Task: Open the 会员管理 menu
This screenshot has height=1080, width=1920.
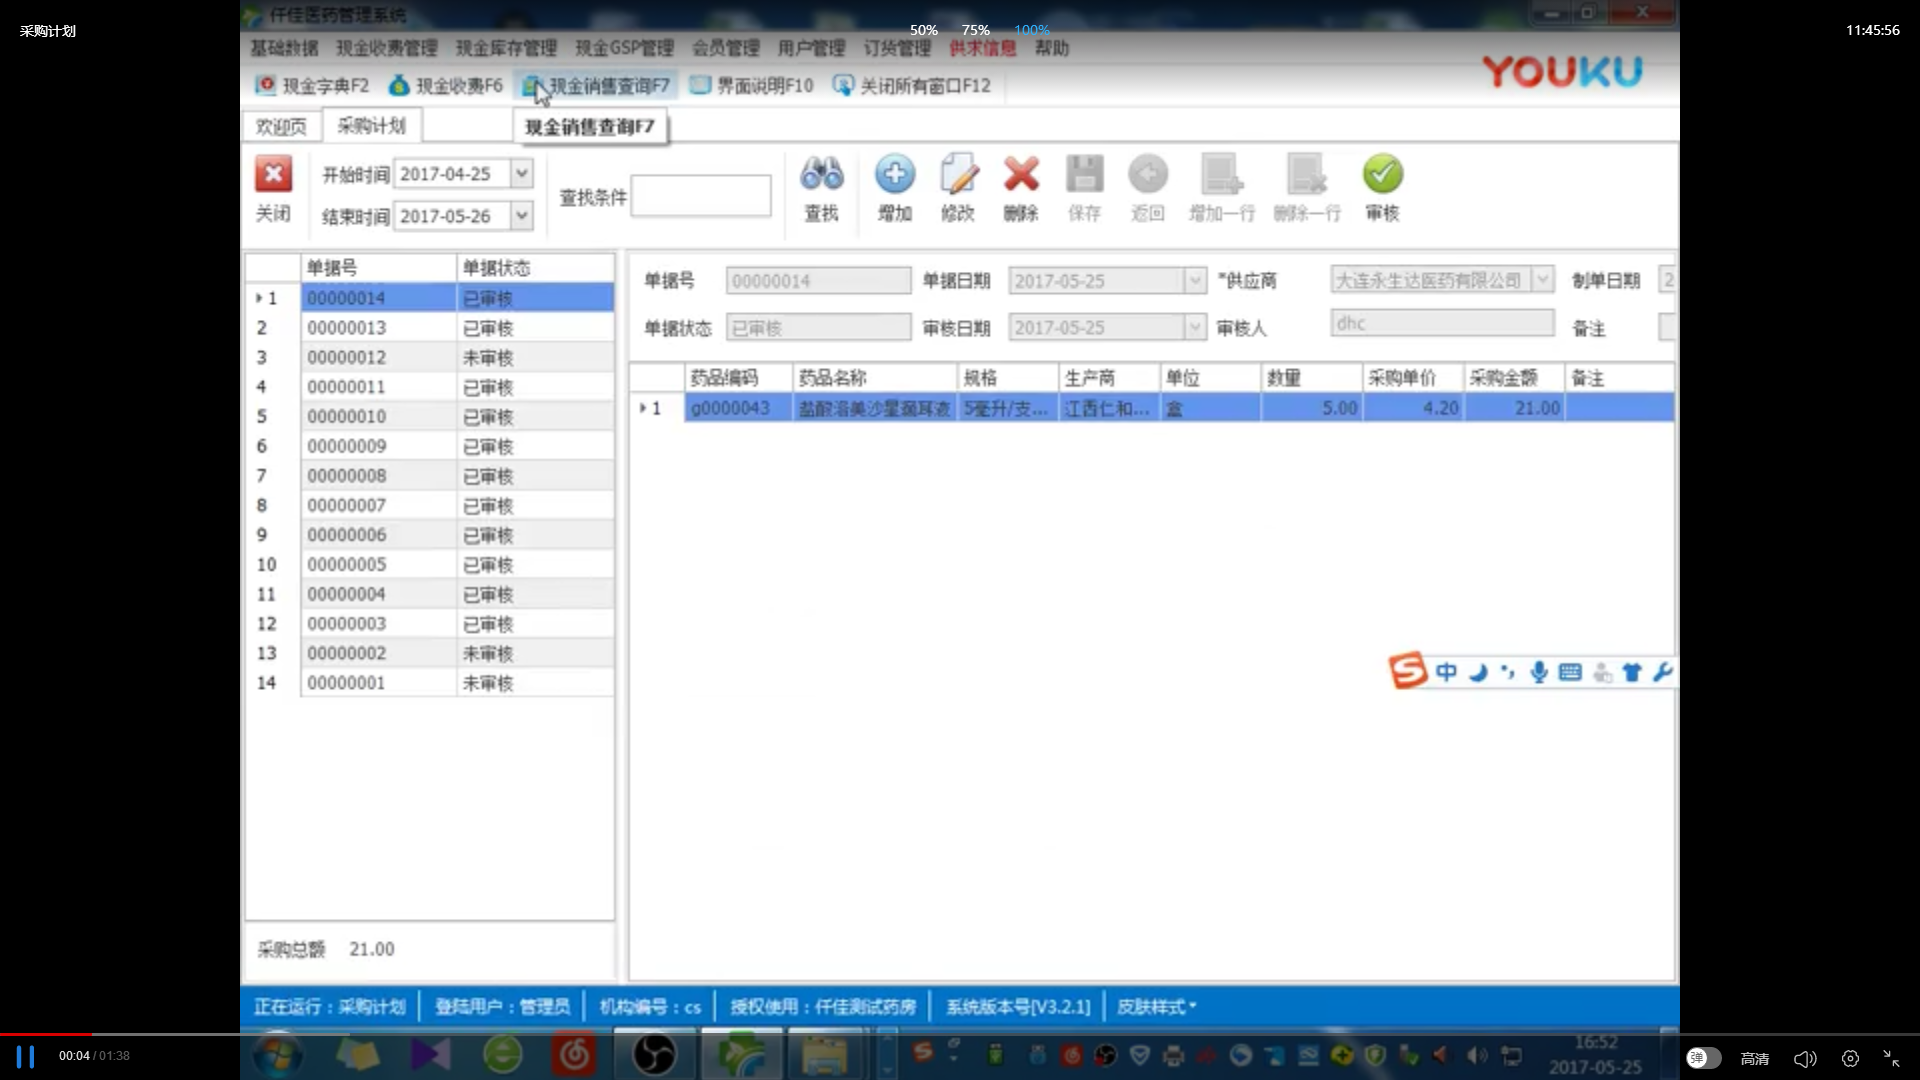Action: tap(726, 48)
